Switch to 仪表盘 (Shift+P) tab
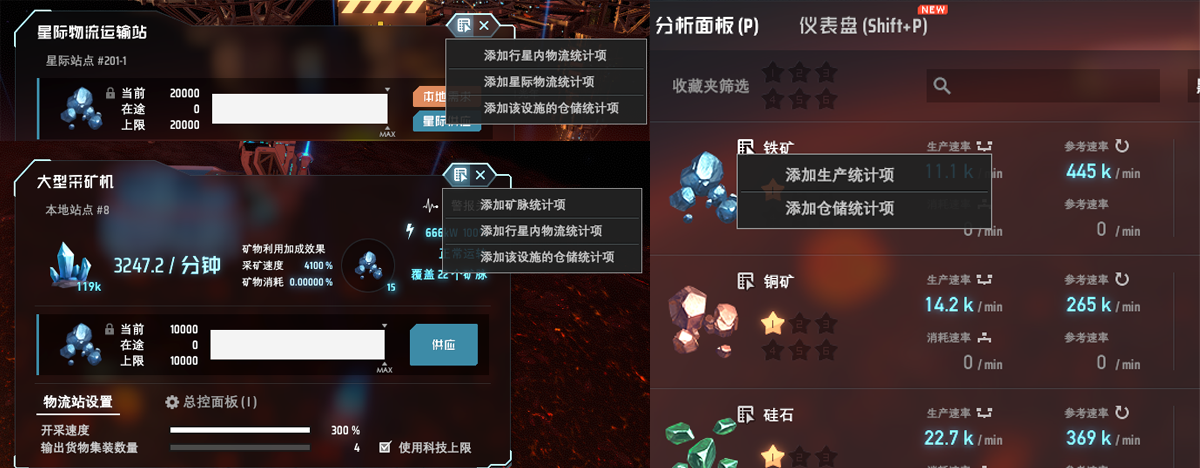The height and width of the screenshot is (468, 1200). pos(863,26)
